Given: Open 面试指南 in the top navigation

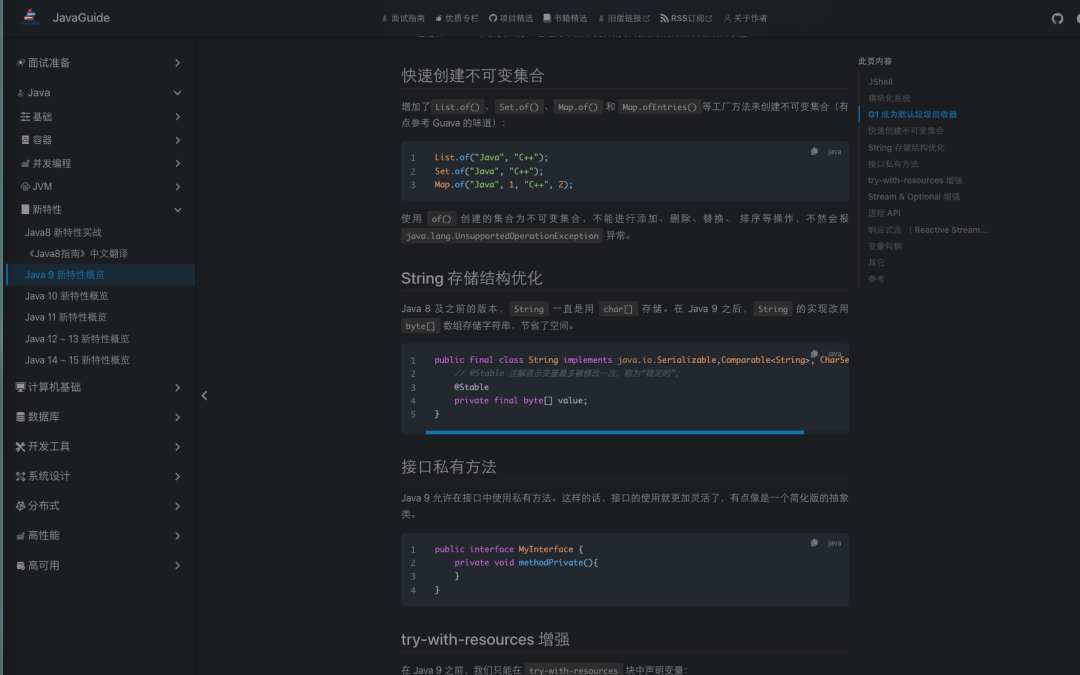Looking at the screenshot, I should coord(403,19).
